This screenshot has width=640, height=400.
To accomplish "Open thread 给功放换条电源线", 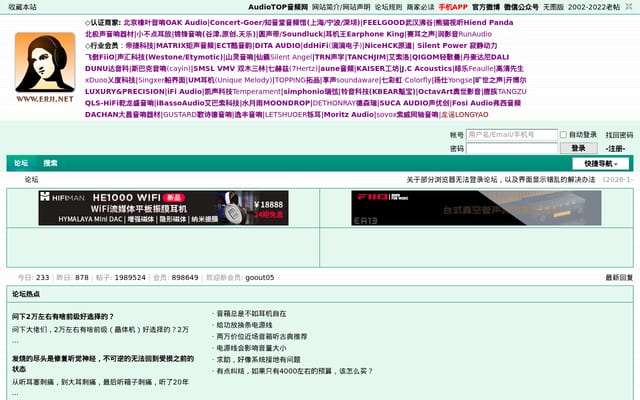I will (244, 325).
